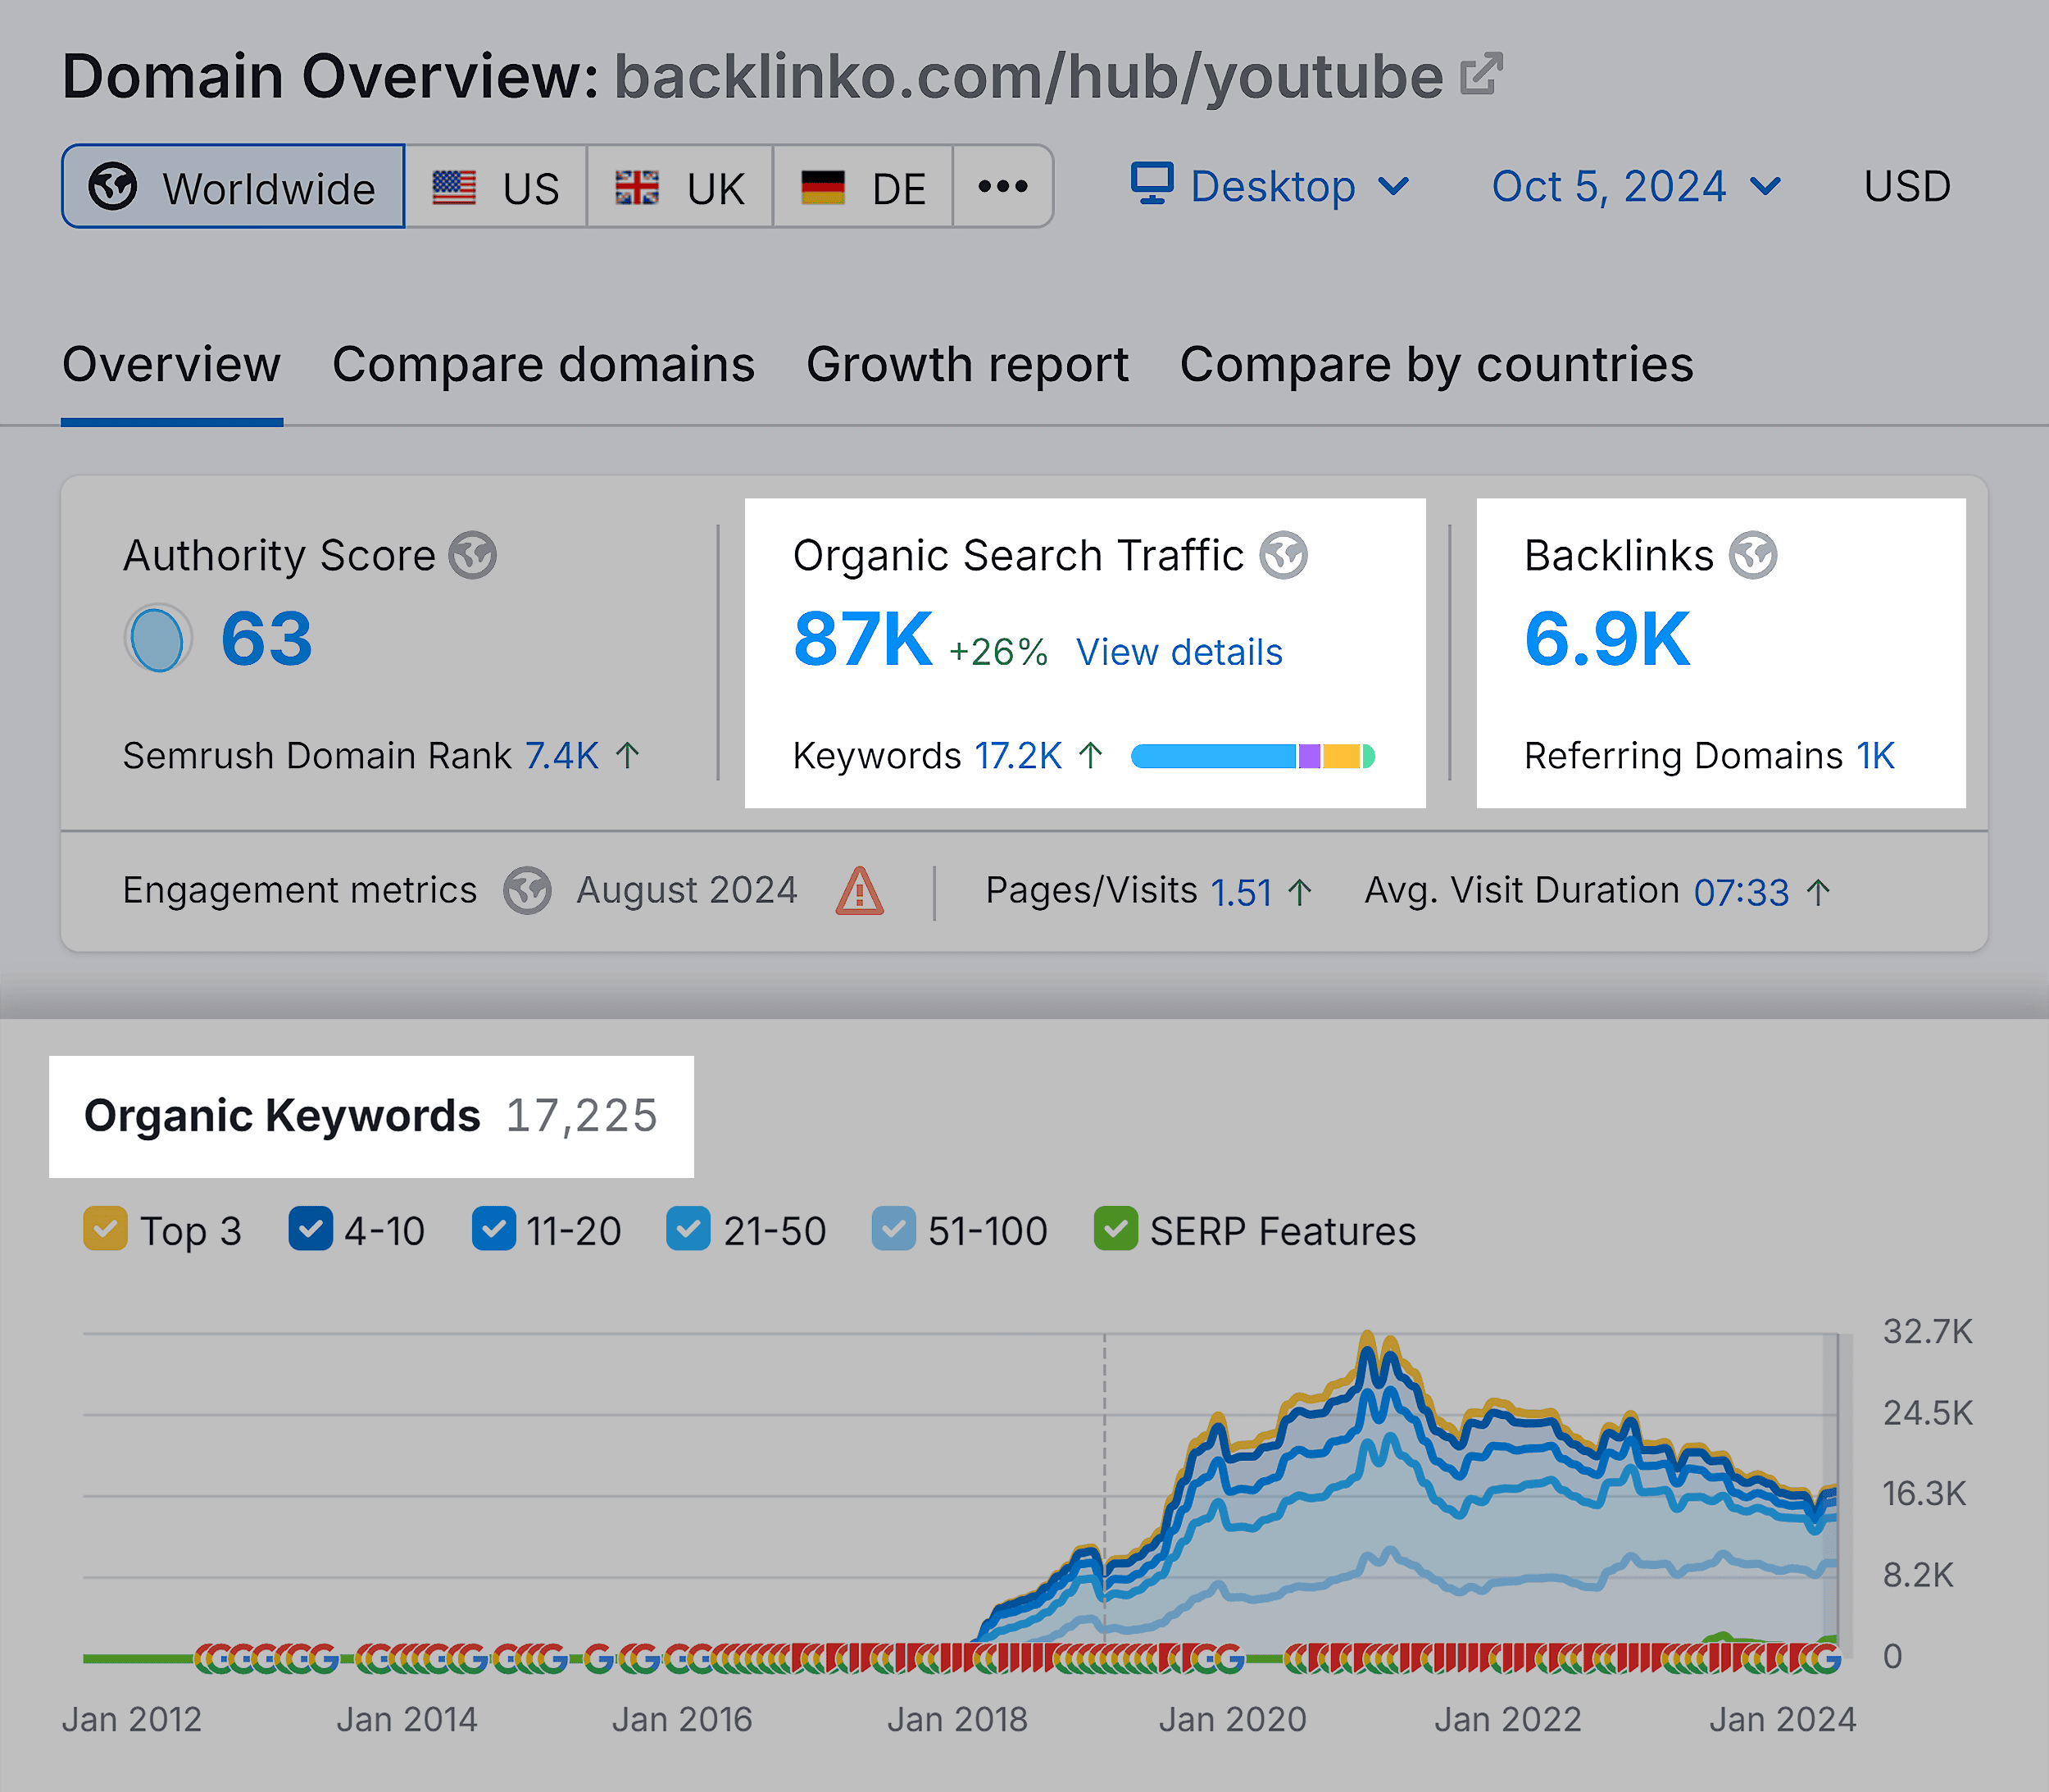Click globe icon beside Authority Score
Screen dimensions: 2049x1792
(472, 555)
